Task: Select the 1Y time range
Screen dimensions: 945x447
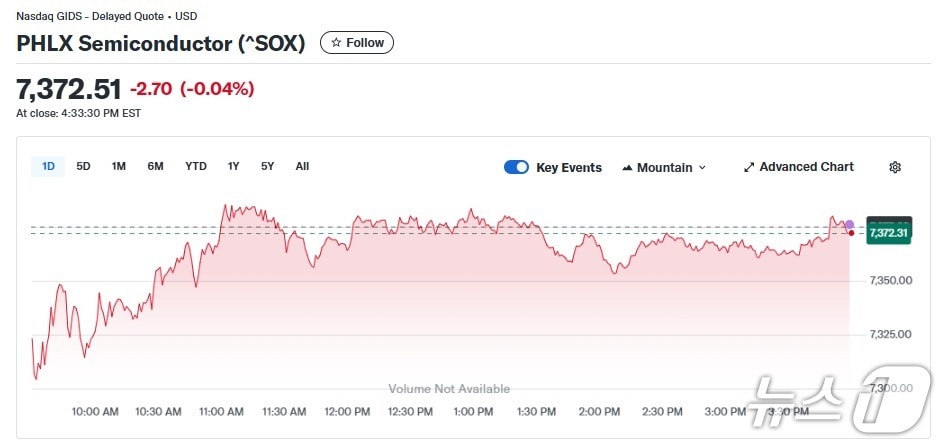Action: [x=233, y=167]
